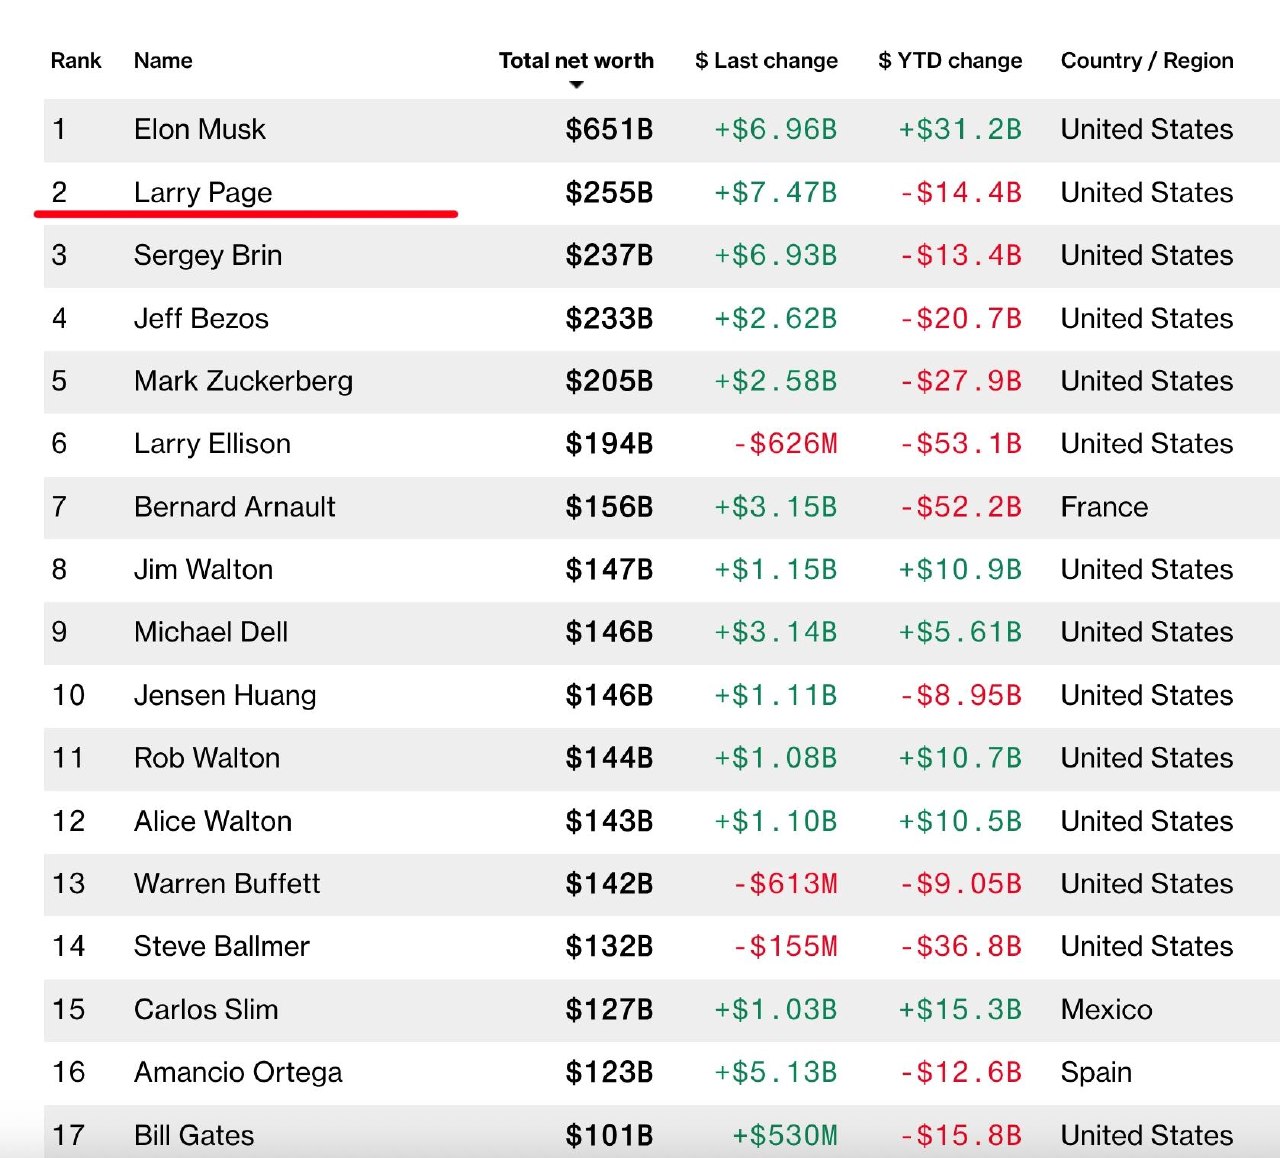Click Bill Gates at rank 17
This screenshot has height=1158, width=1280.
pyautogui.click(x=194, y=1135)
